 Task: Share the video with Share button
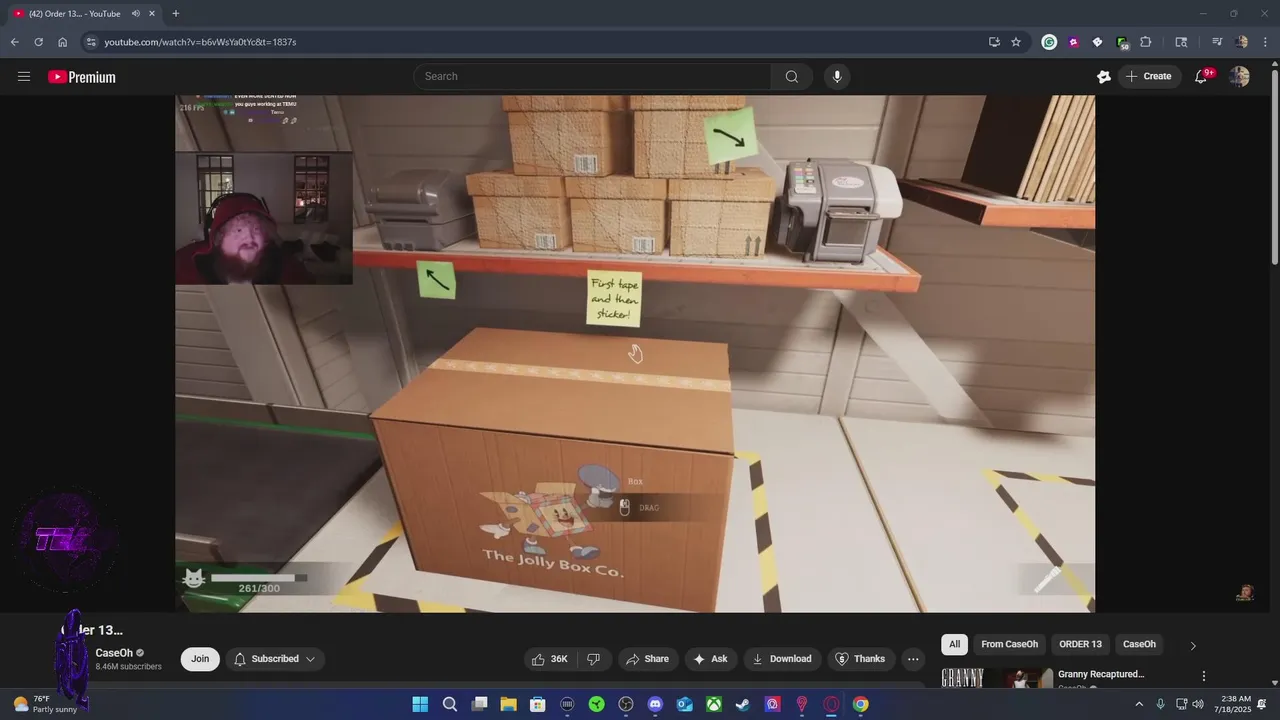tap(647, 659)
